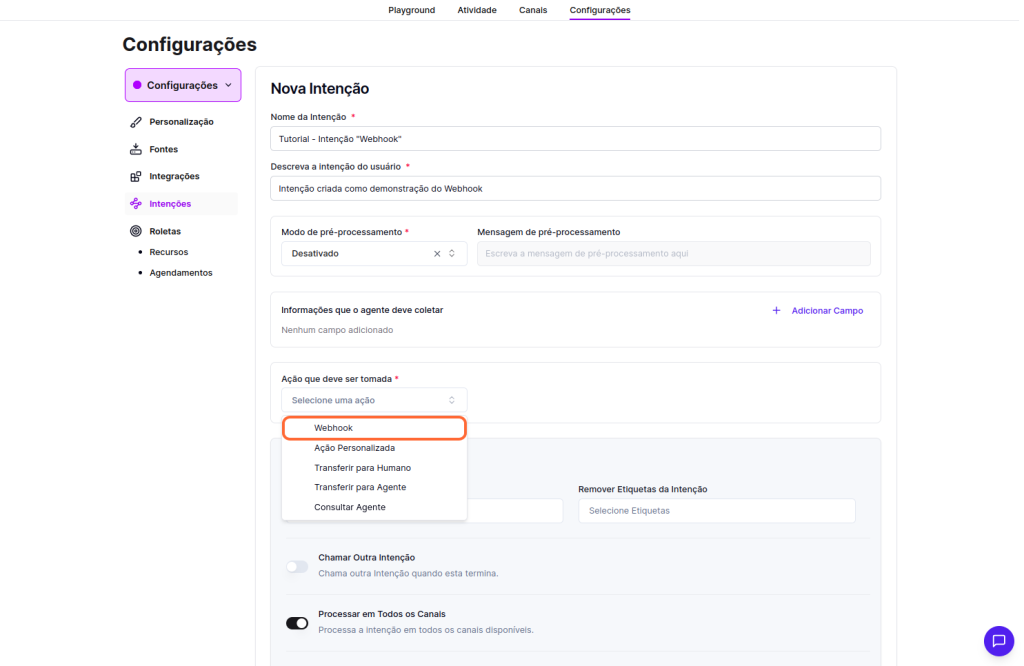Expand the purple Configurações dropdown
This screenshot has height=666, width=1024.
pos(183,86)
